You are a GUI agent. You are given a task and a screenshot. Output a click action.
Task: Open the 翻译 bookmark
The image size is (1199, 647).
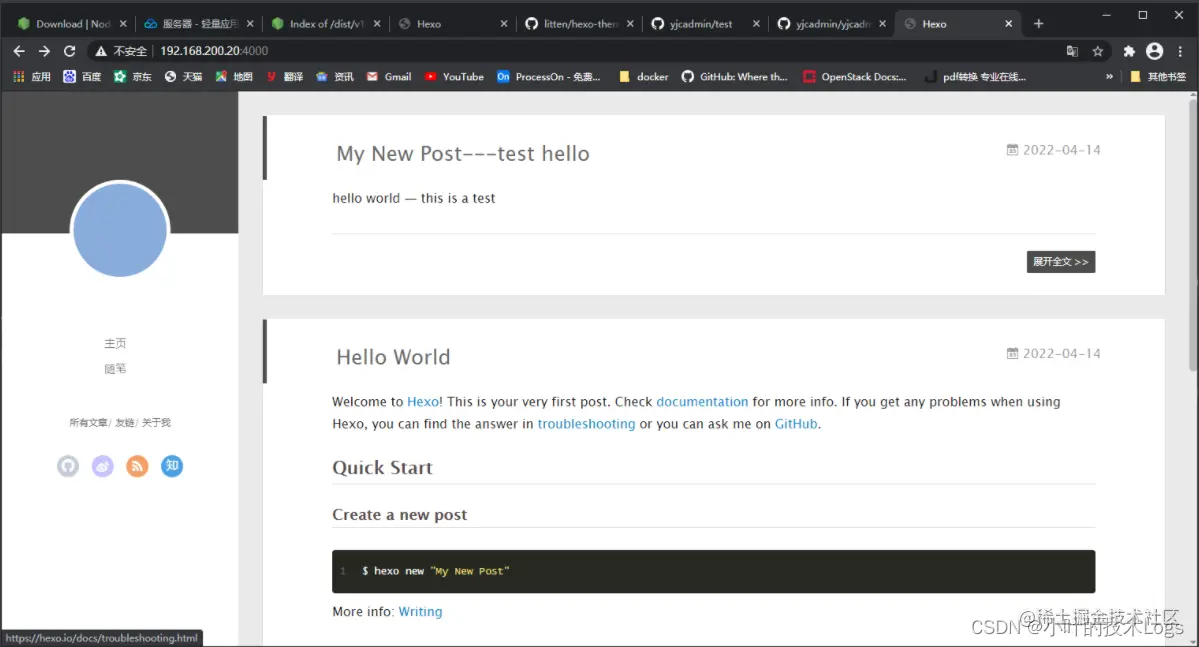pos(284,76)
